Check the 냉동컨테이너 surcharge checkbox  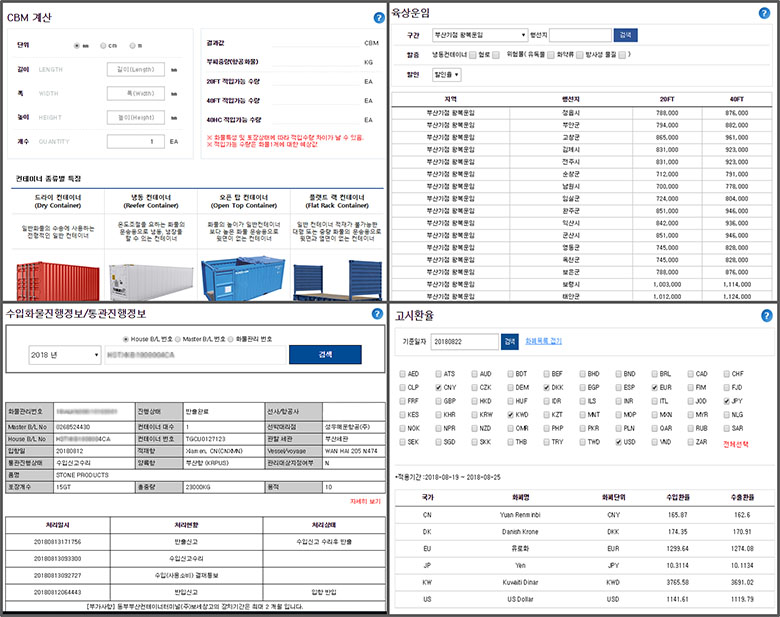473,55
